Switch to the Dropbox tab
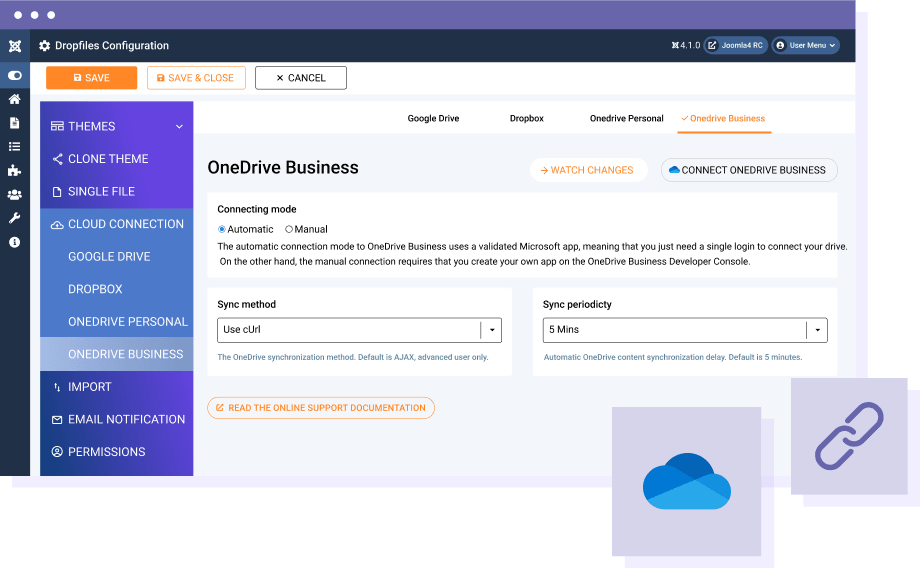This screenshot has width=920, height=568. tap(527, 119)
